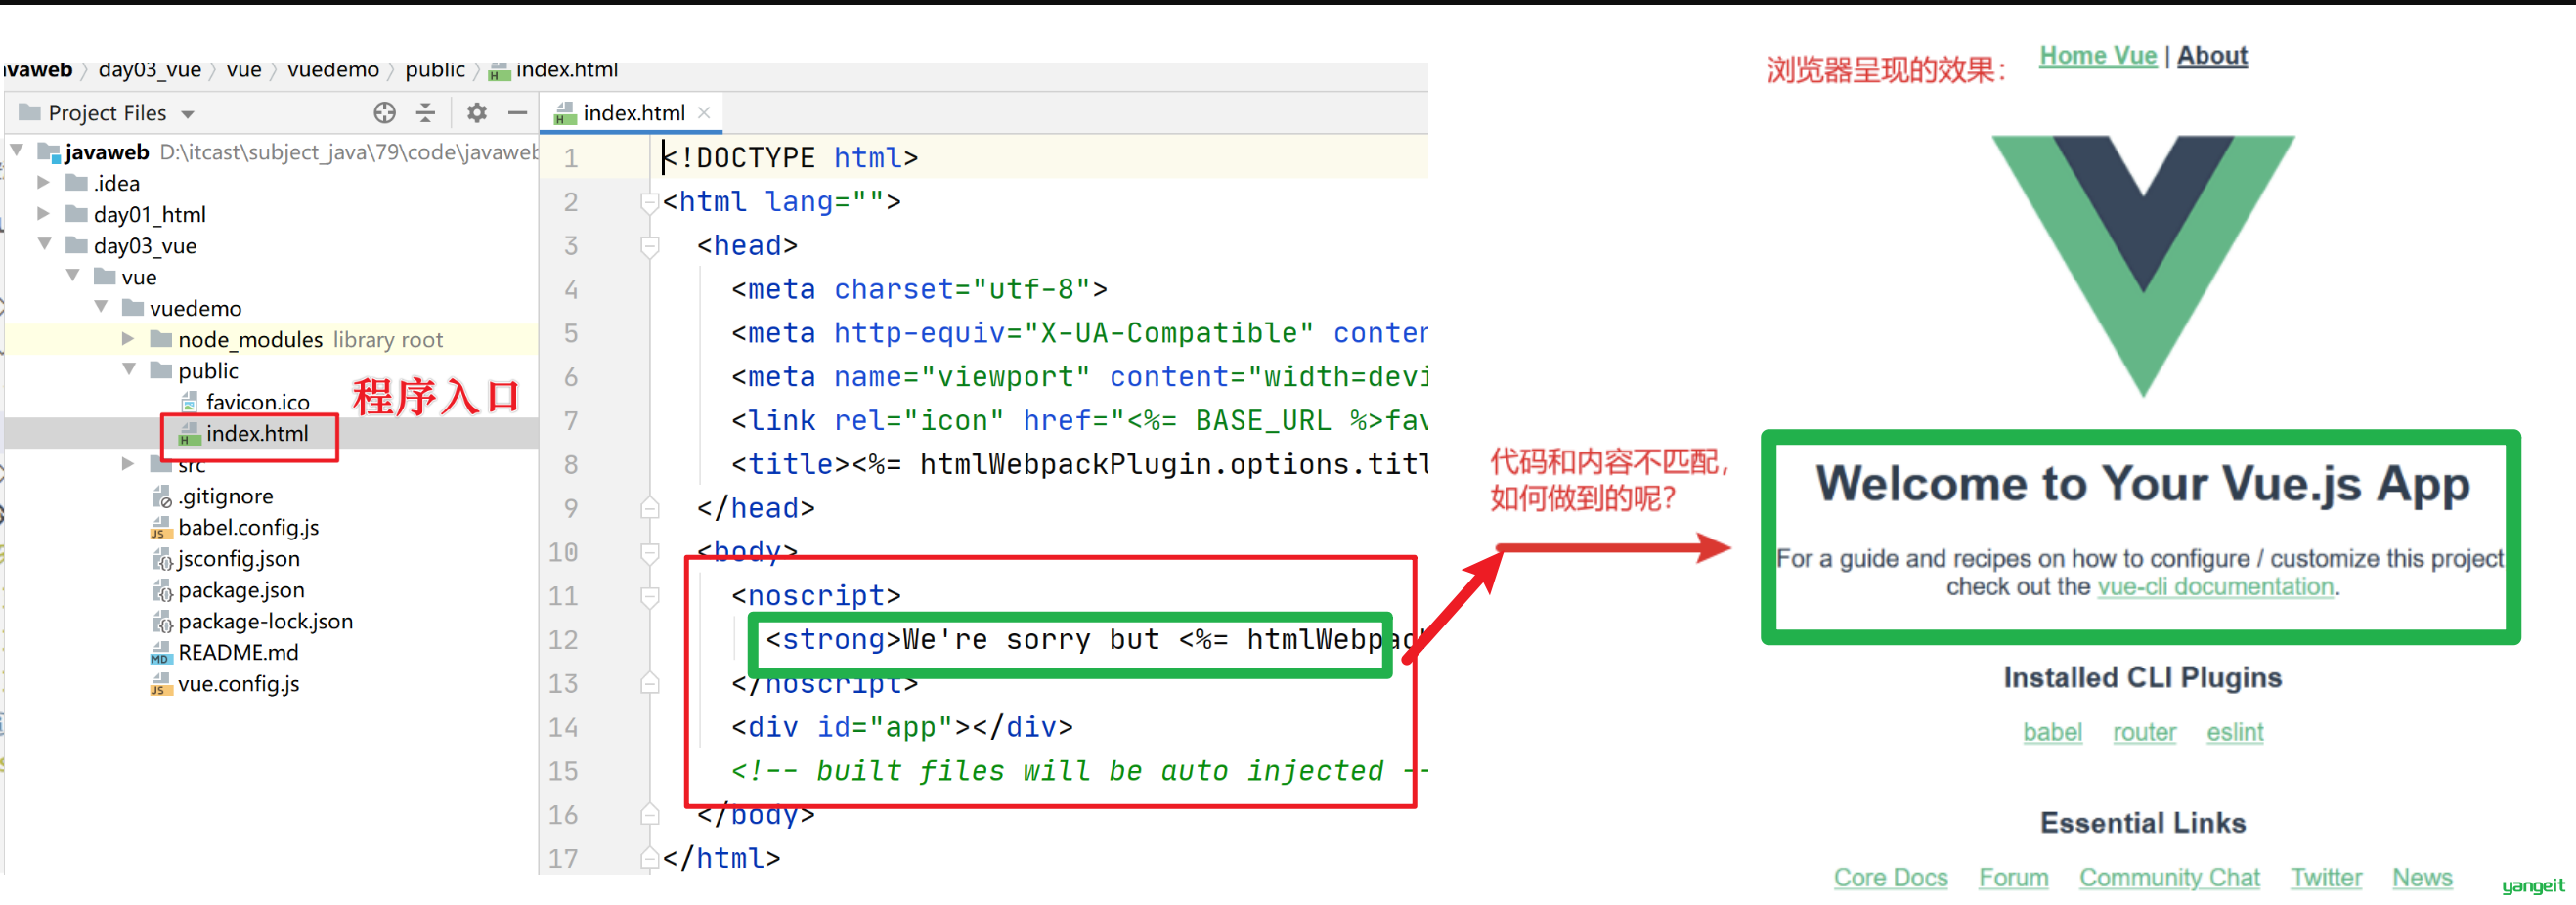Select the vuedemo folder icon

click(x=133, y=307)
